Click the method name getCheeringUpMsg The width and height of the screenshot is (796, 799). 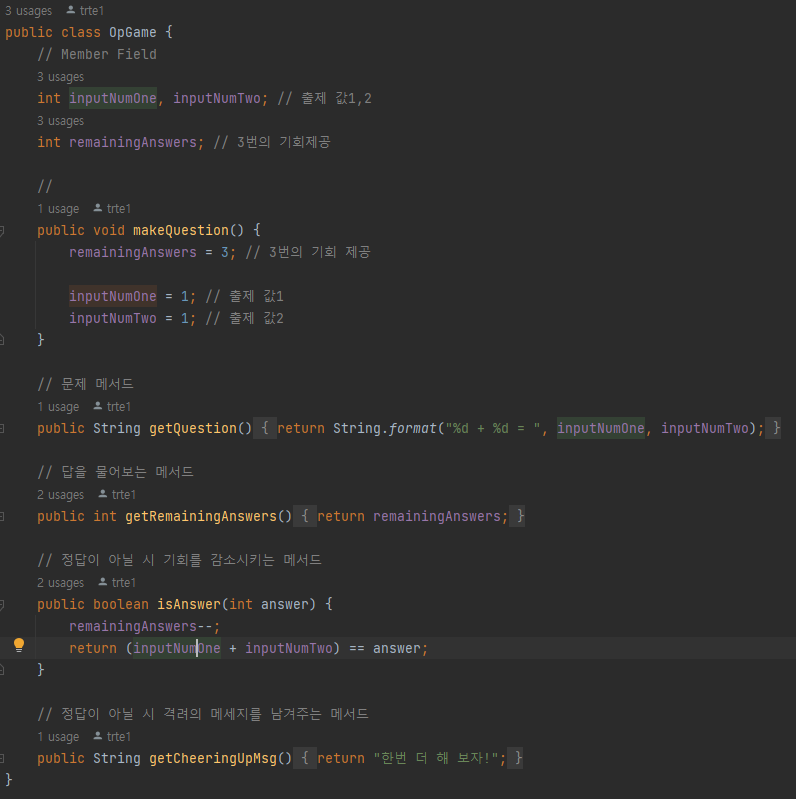click(x=213, y=758)
